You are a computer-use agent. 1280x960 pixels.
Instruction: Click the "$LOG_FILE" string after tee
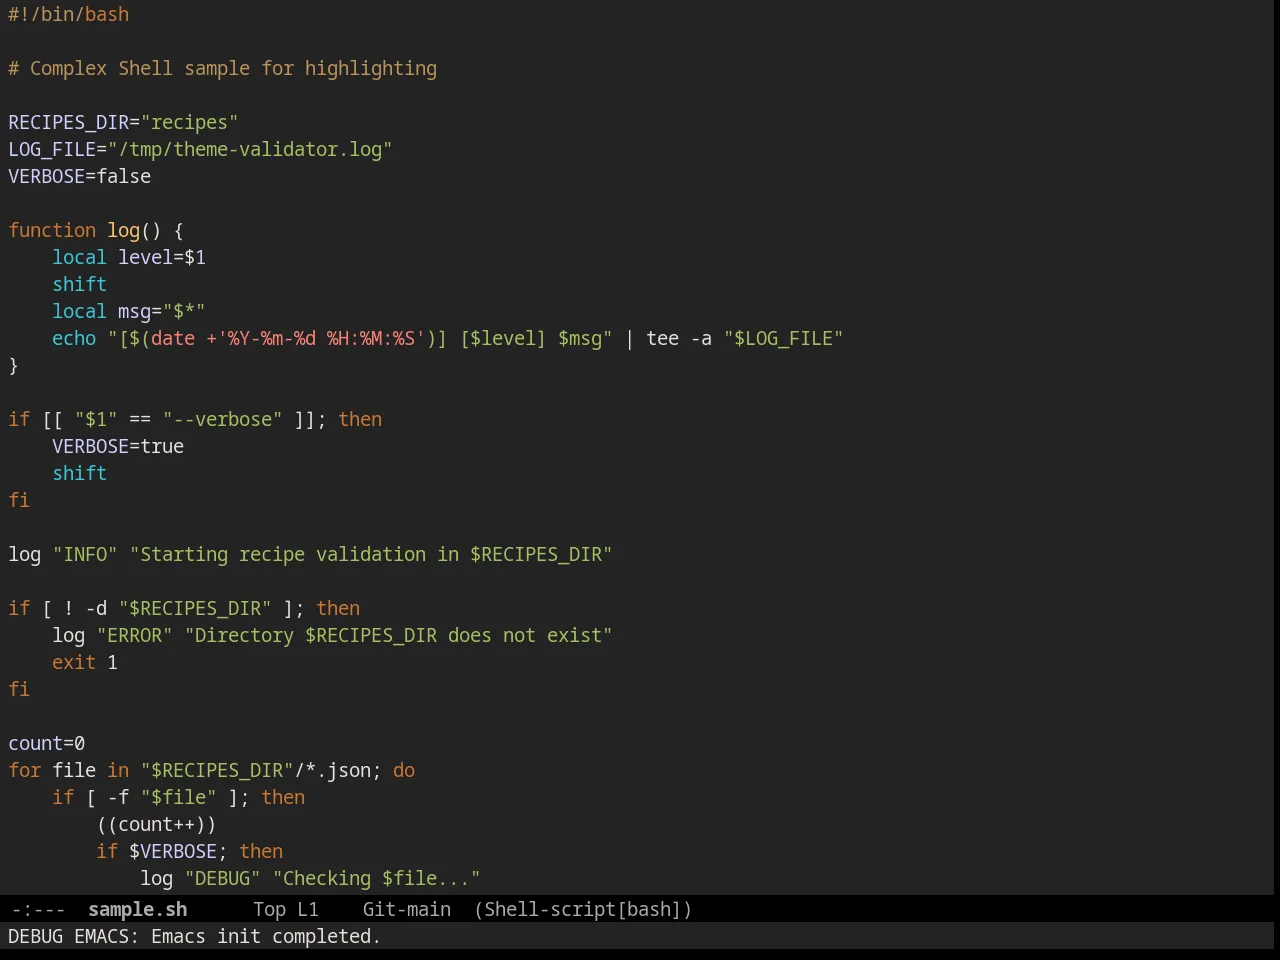point(784,338)
